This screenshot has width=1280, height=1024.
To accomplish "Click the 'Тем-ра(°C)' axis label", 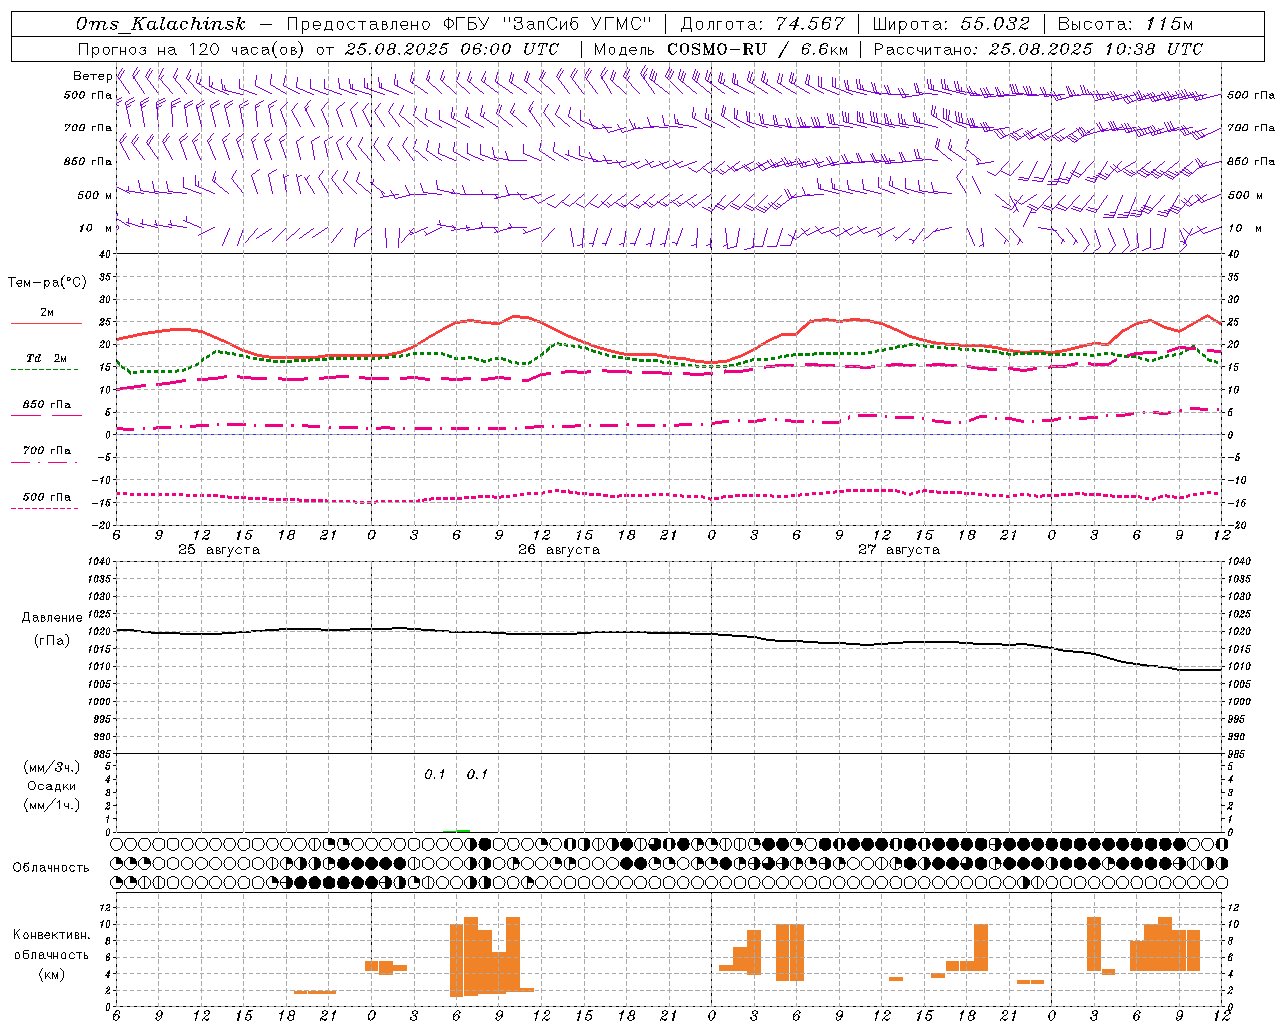I will pos(48,283).
